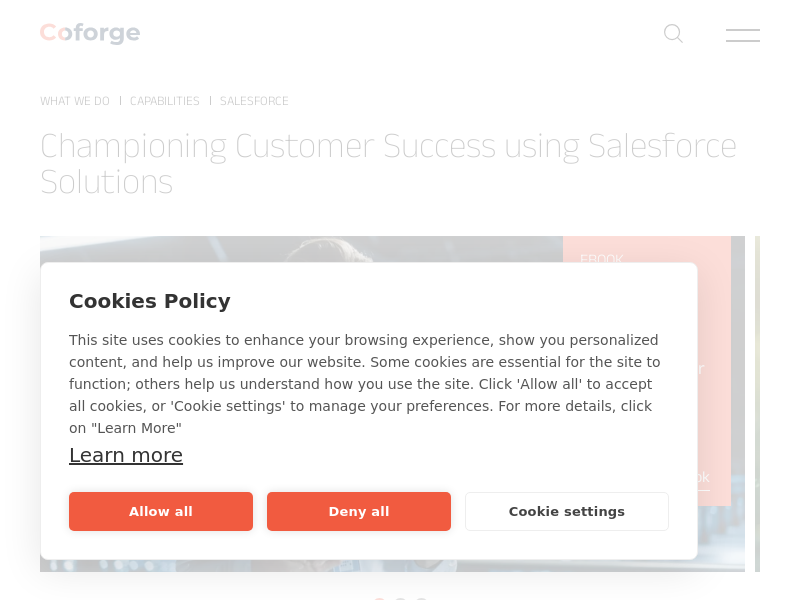Open the search magnifier icon
This screenshot has height=600, width=800.
point(673,34)
